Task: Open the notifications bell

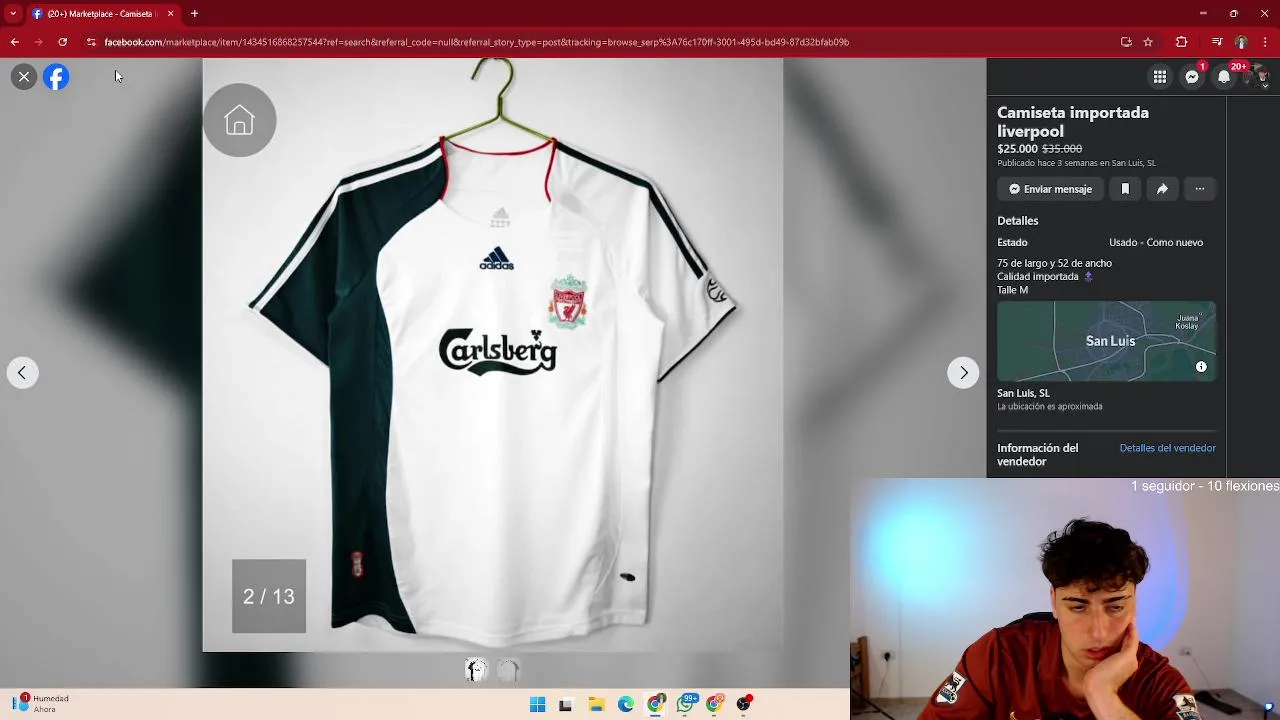Action: (x=1224, y=77)
